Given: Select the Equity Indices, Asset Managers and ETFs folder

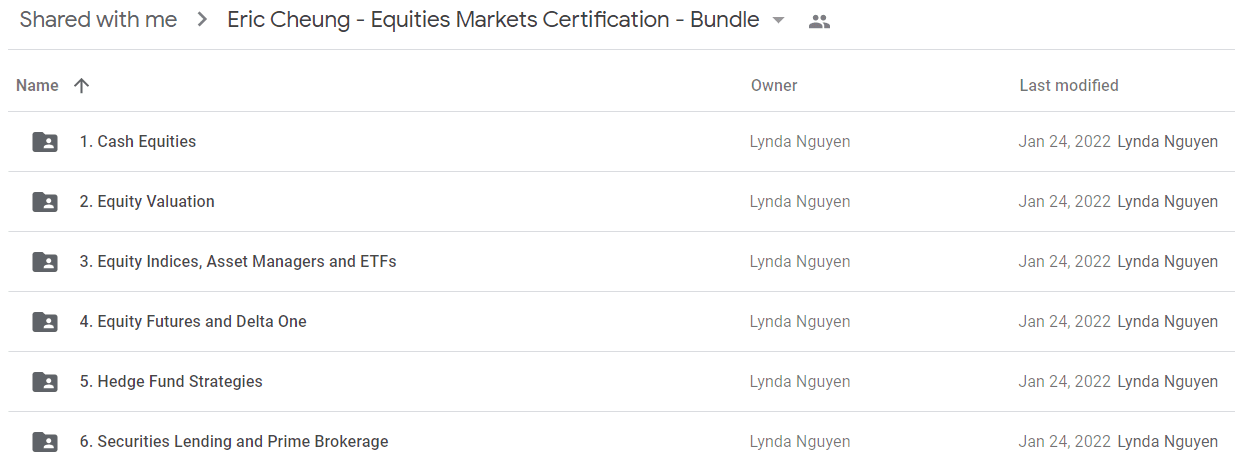Looking at the screenshot, I should [x=621, y=262].
